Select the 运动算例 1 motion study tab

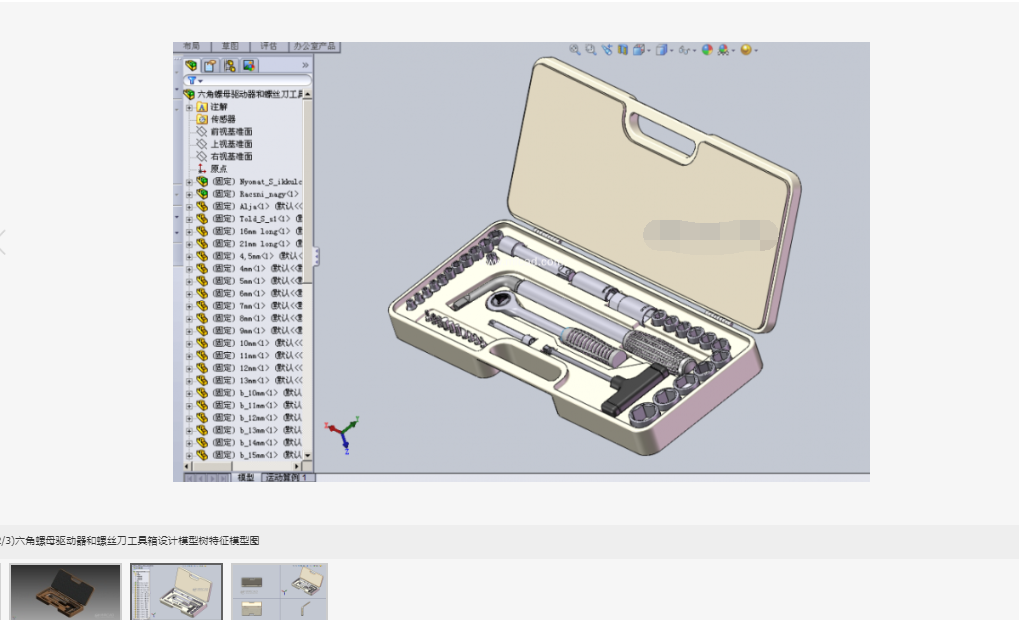click(x=287, y=478)
